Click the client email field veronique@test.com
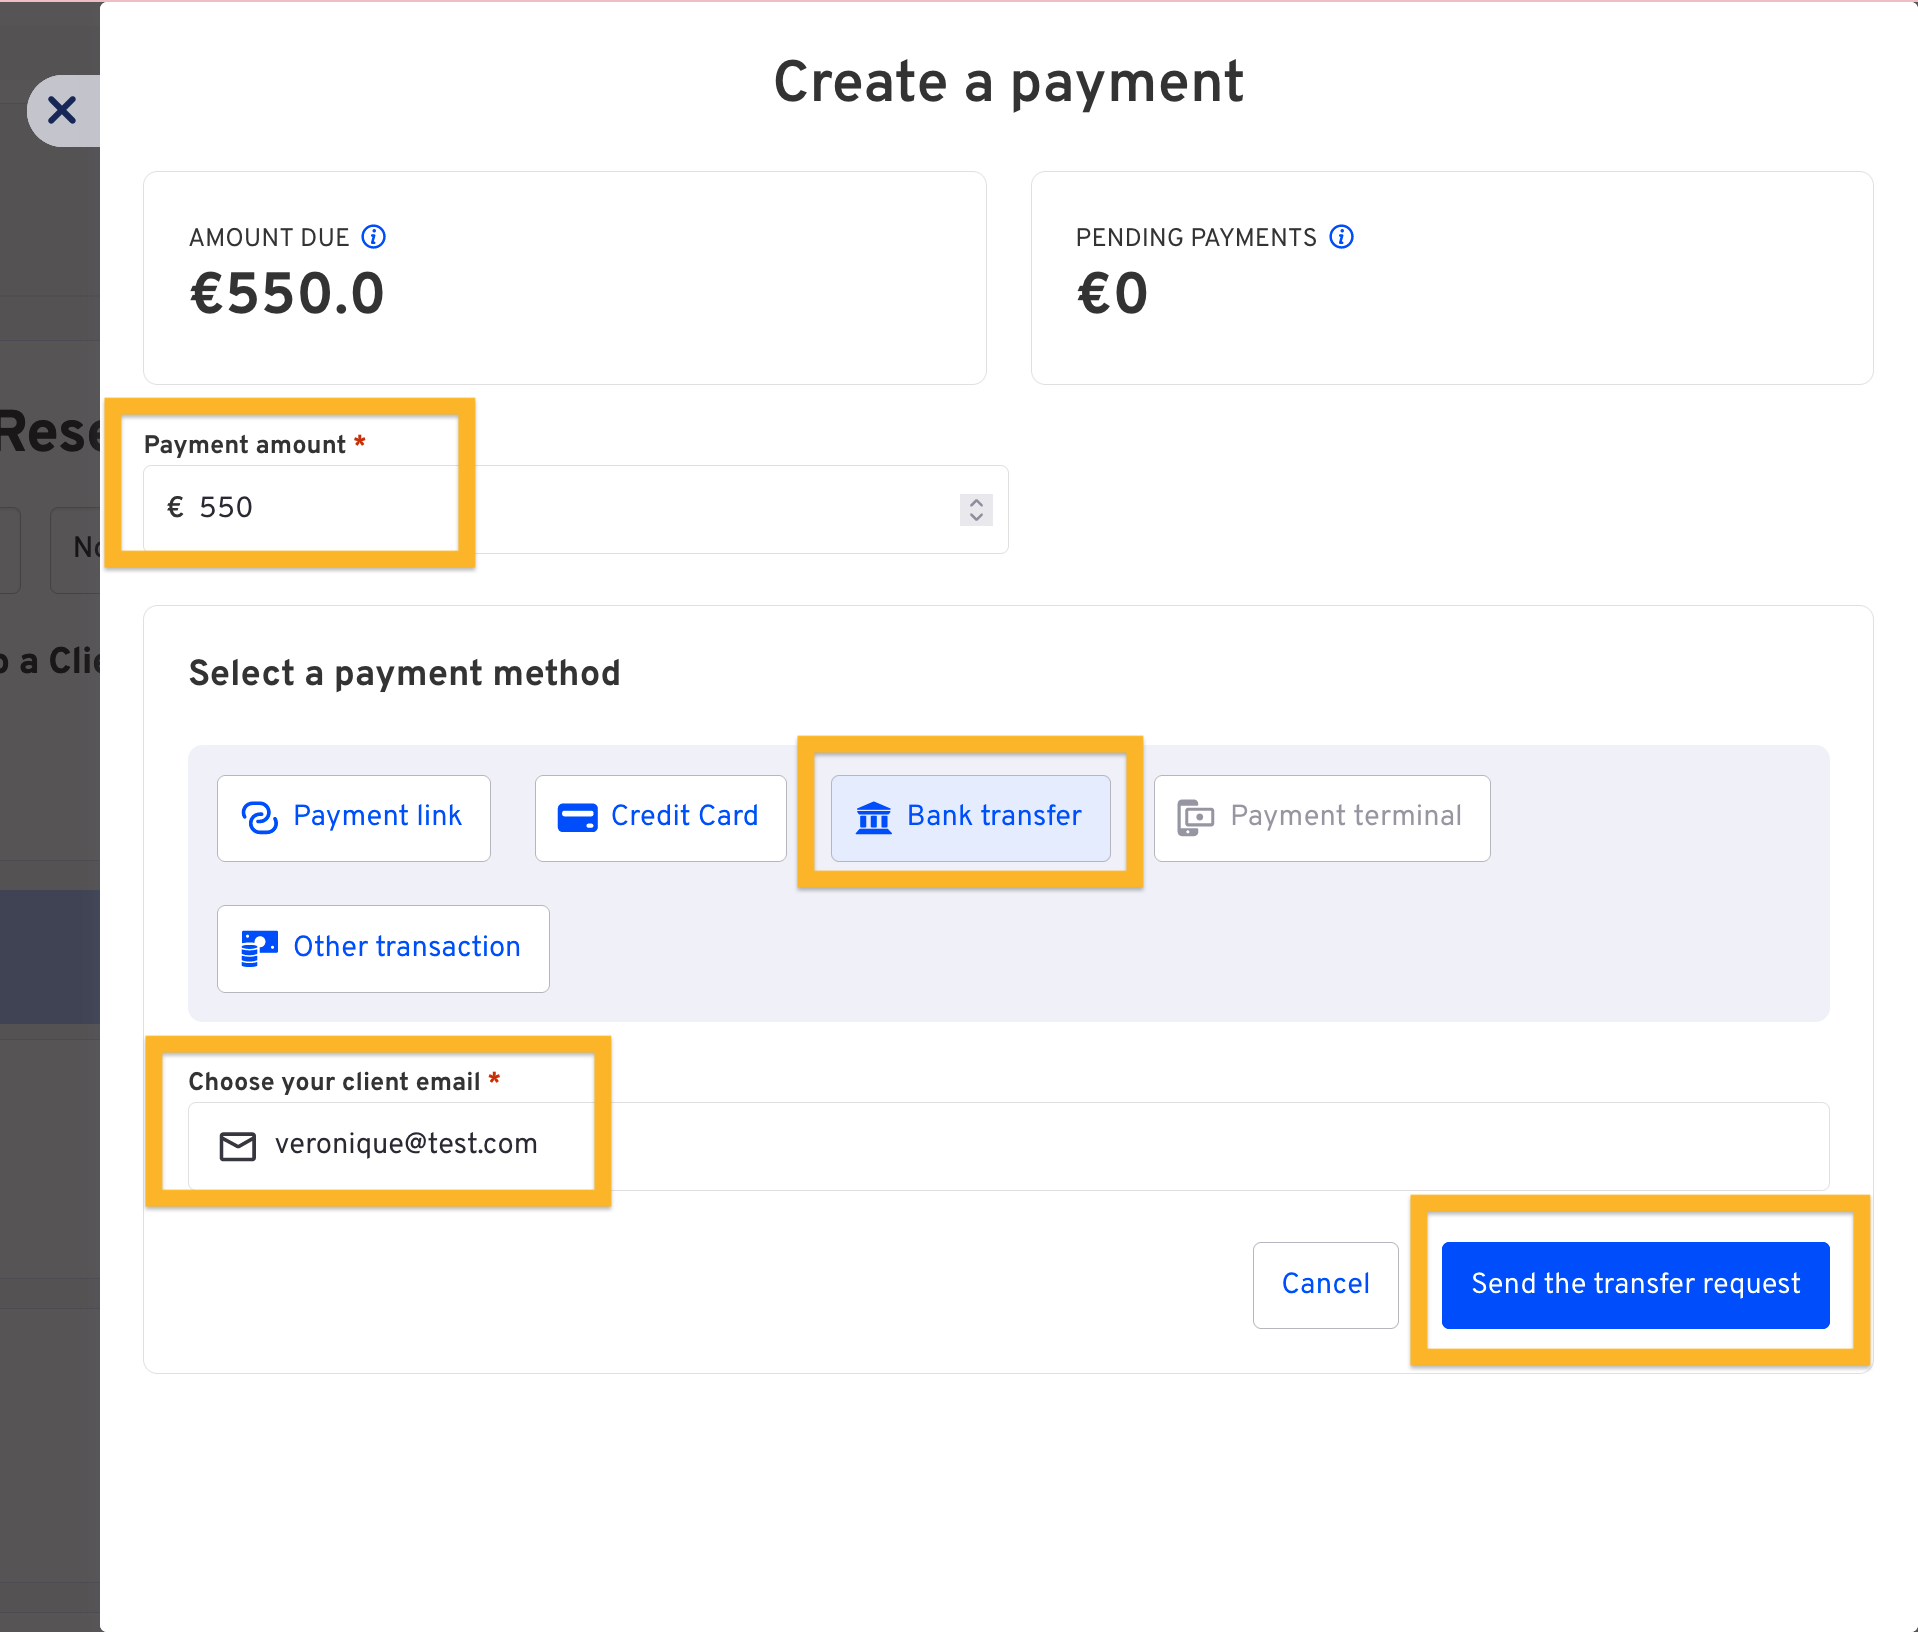This screenshot has height=1632, width=1918. [x=1009, y=1146]
